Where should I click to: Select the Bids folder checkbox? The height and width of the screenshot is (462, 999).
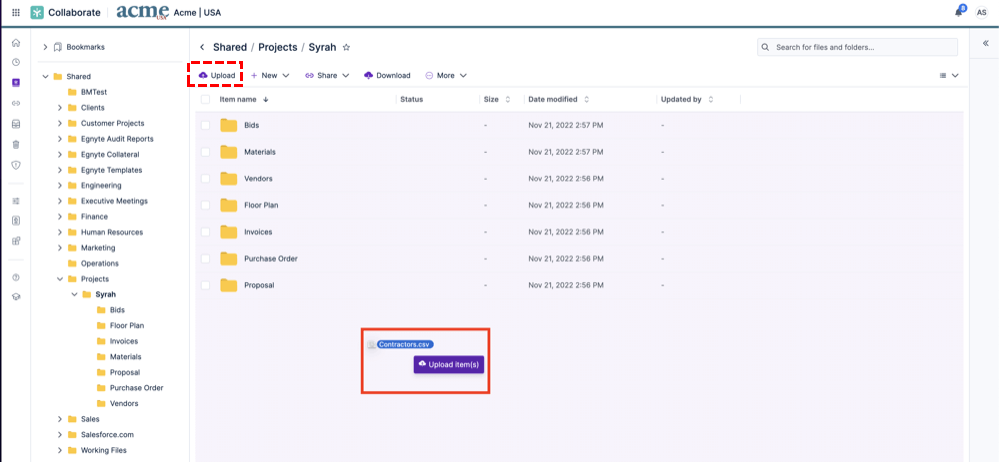click(205, 125)
